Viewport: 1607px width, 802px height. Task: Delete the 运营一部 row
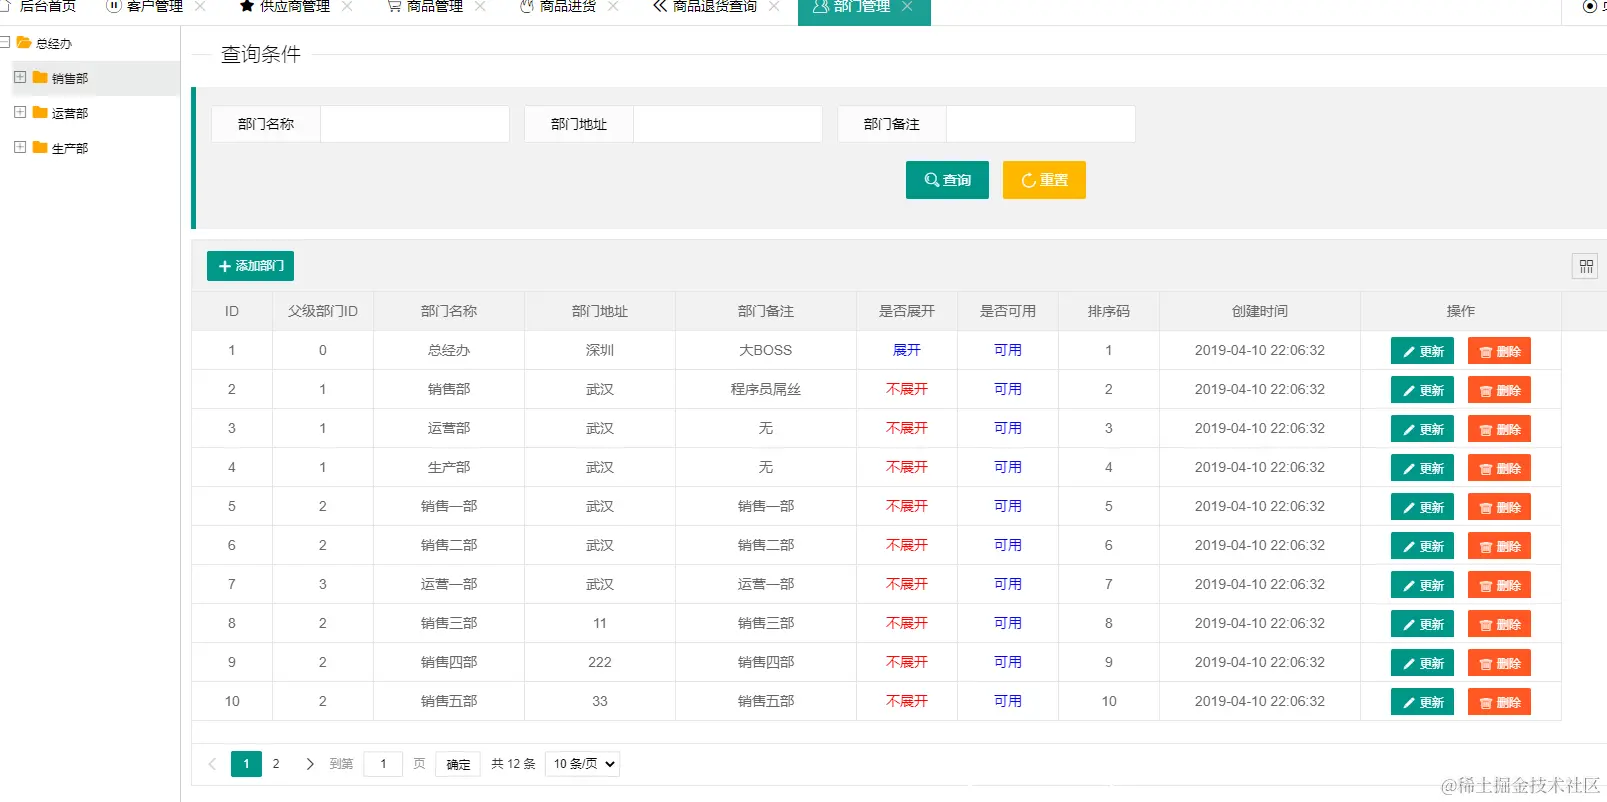click(1499, 585)
